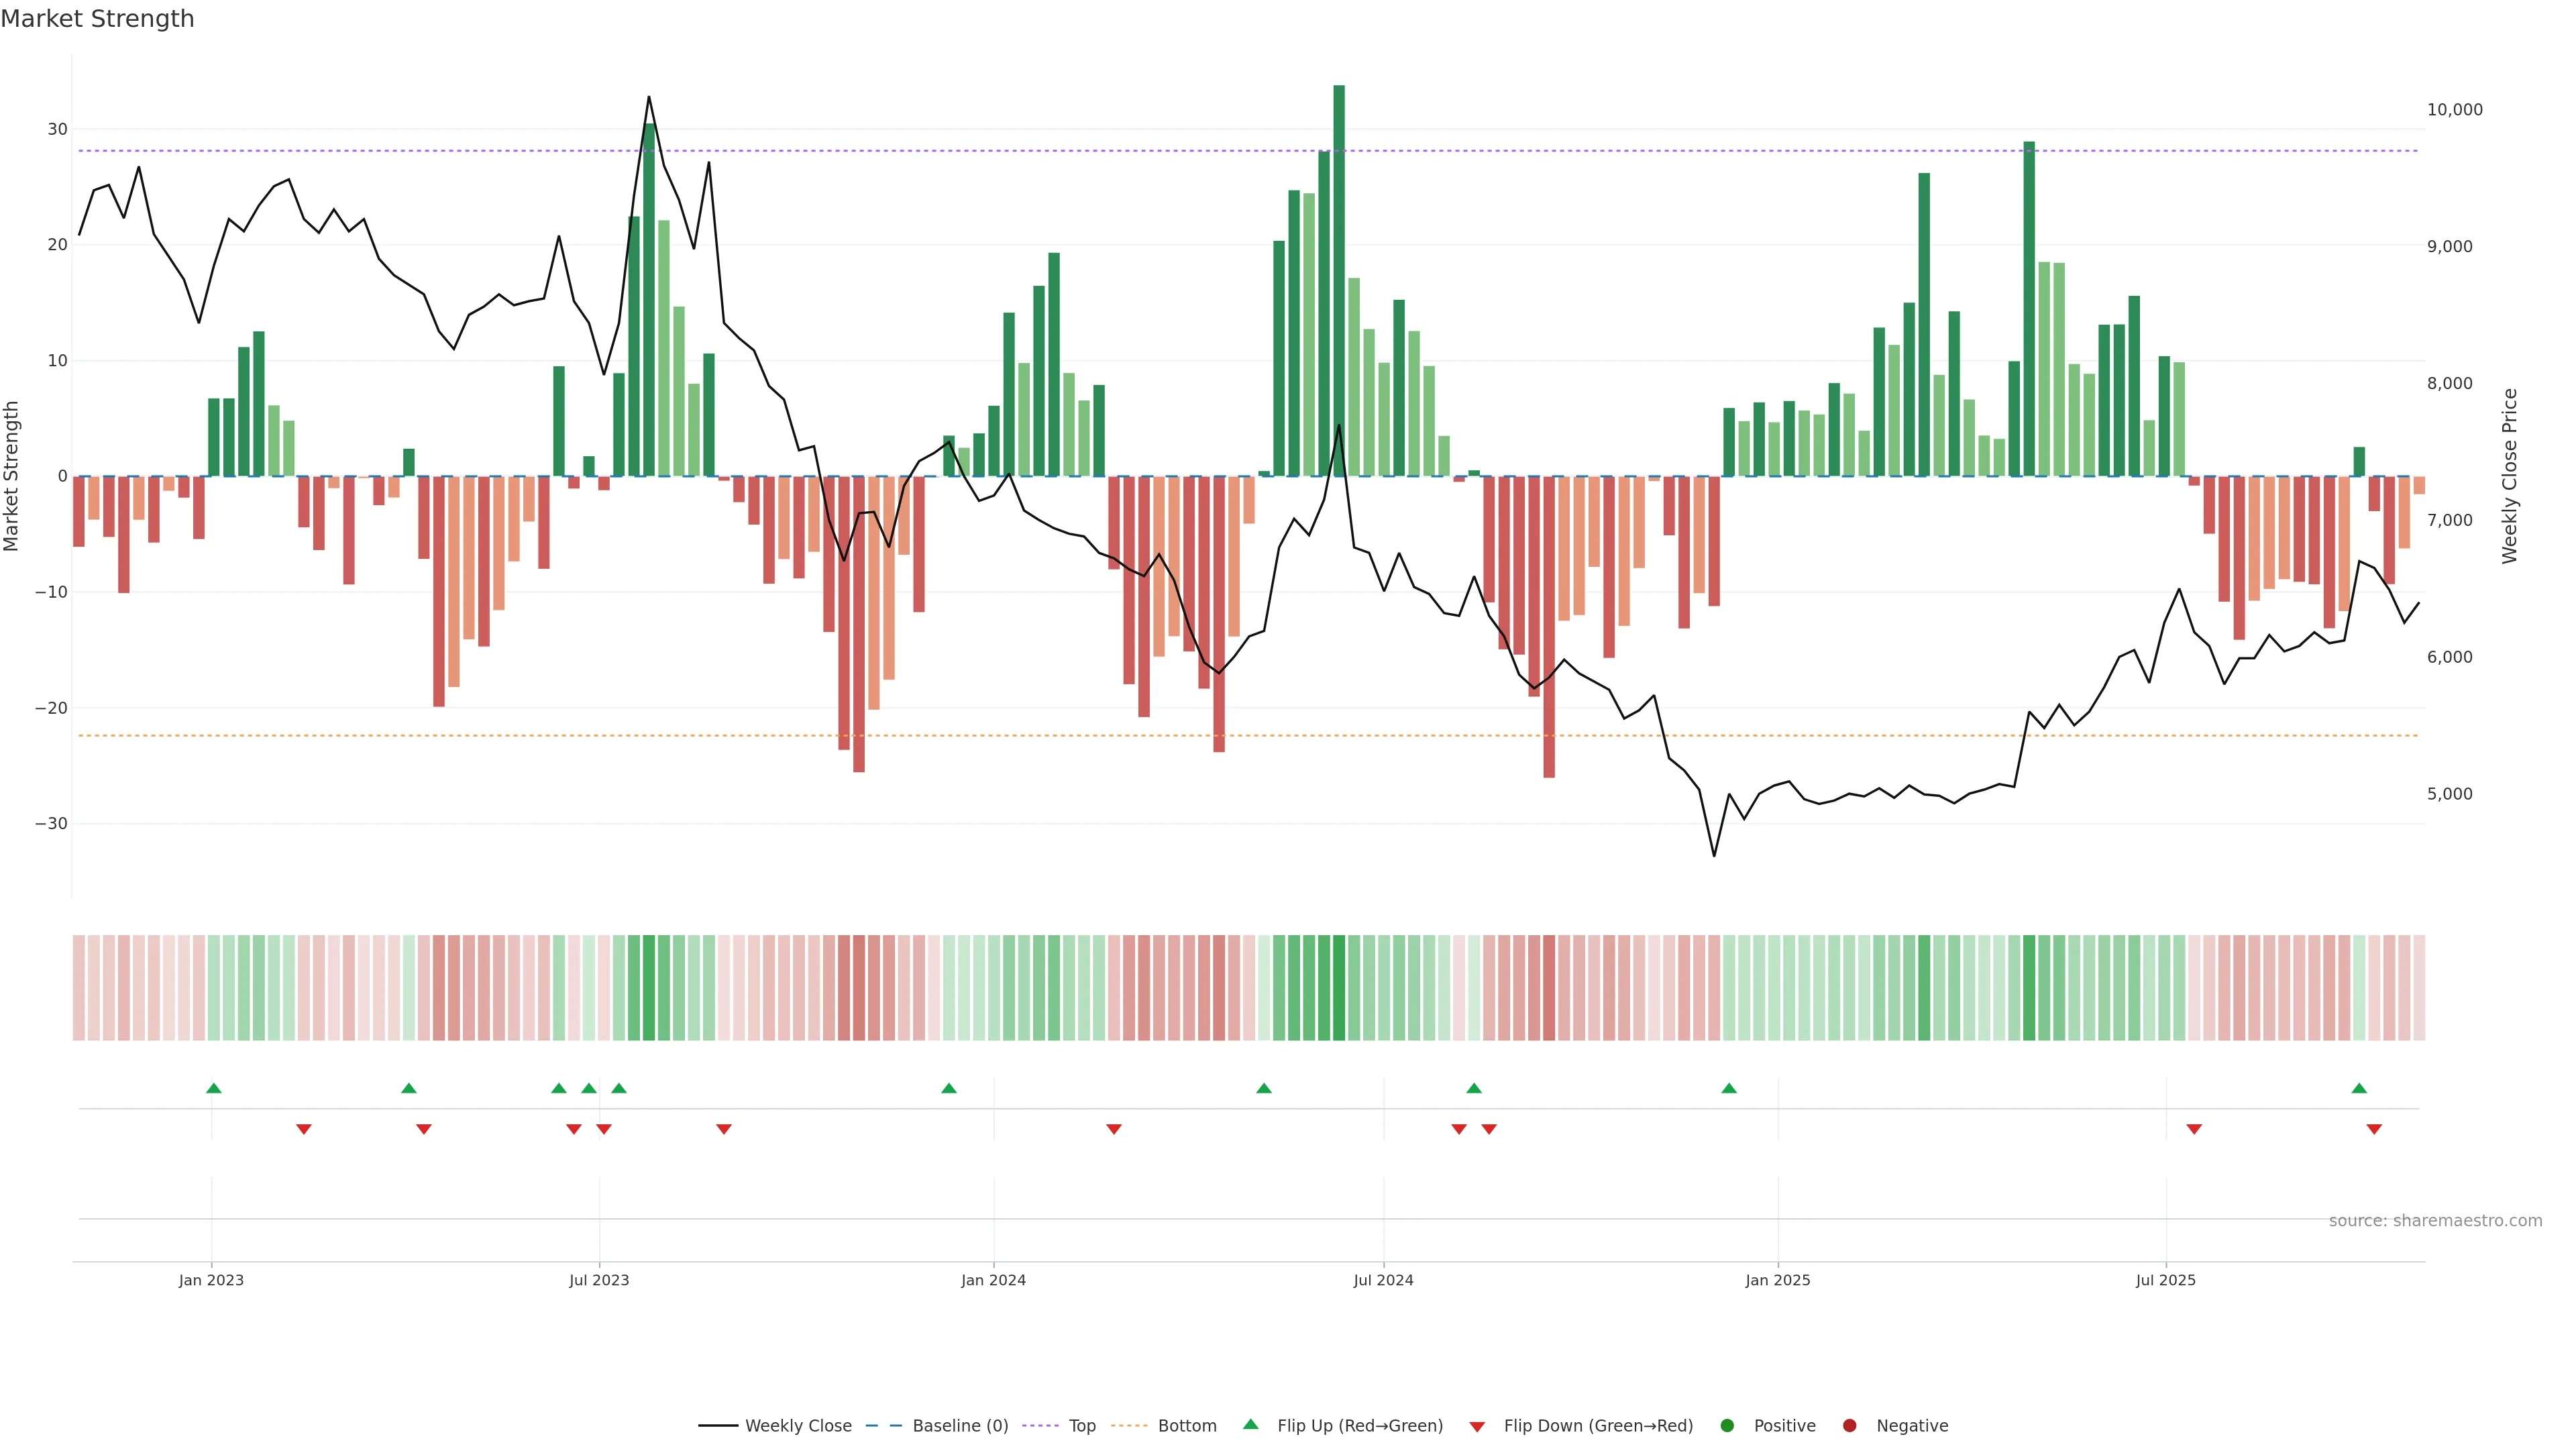Click the last red flip-down triangle marker
The image size is (2576, 1449).
point(2374,1129)
